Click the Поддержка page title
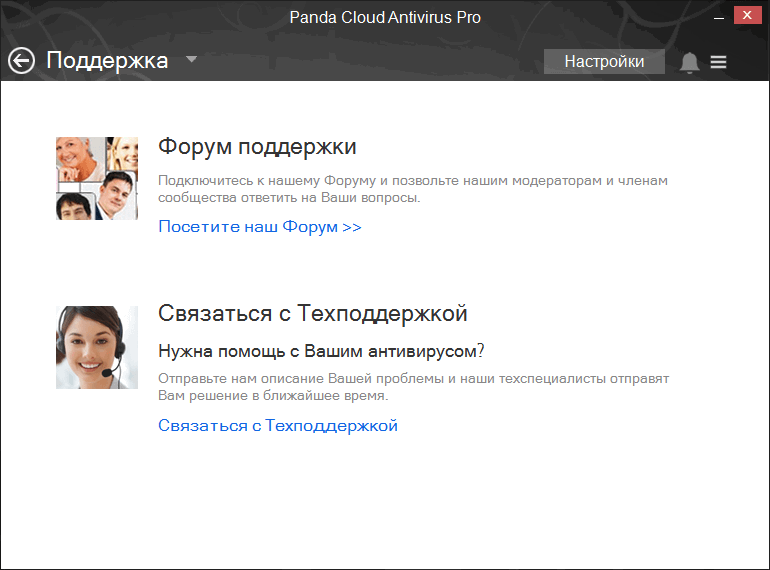The height and width of the screenshot is (570, 770). [x=107, y=61]
